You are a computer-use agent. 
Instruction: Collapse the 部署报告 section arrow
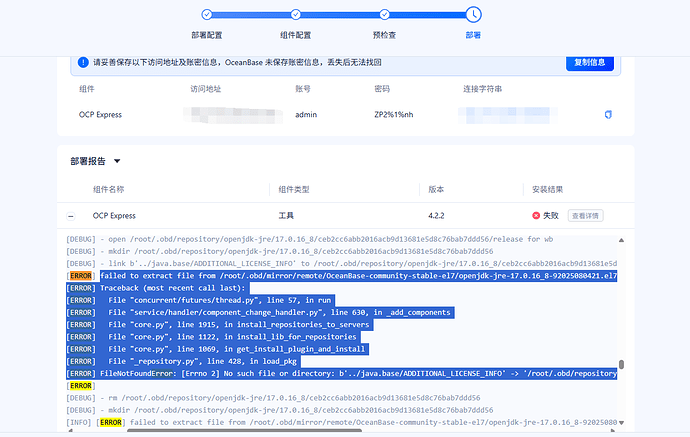pos(117,161)
